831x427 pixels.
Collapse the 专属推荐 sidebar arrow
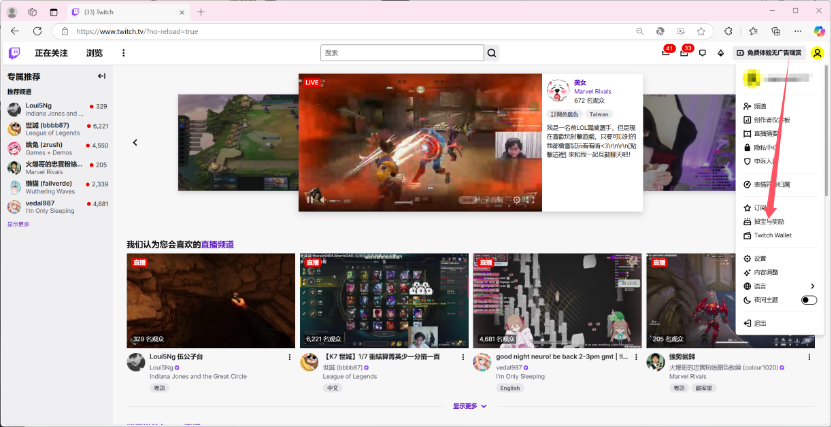(x=101, y=76)
